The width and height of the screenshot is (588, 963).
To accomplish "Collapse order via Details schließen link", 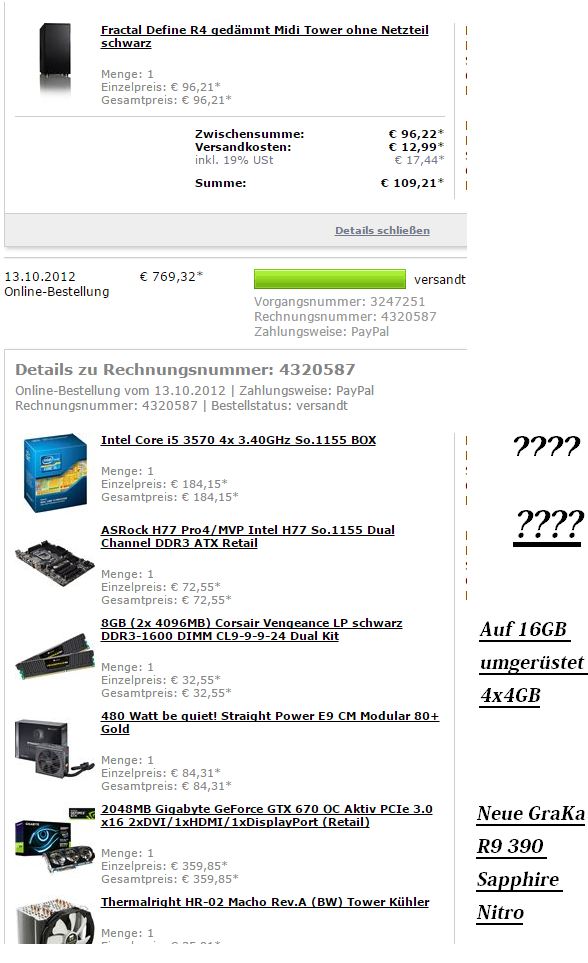I will click(382, 230).
